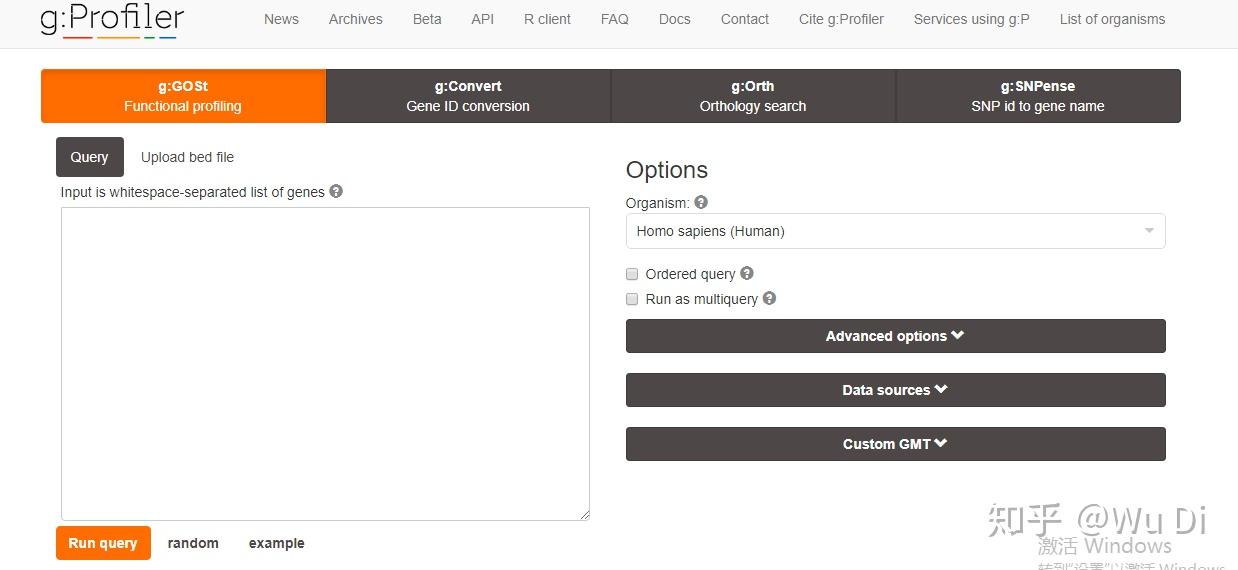Open the FAQ page in navigation
Viewport: 1238px width, 570px height.
(x=615, y=19)
